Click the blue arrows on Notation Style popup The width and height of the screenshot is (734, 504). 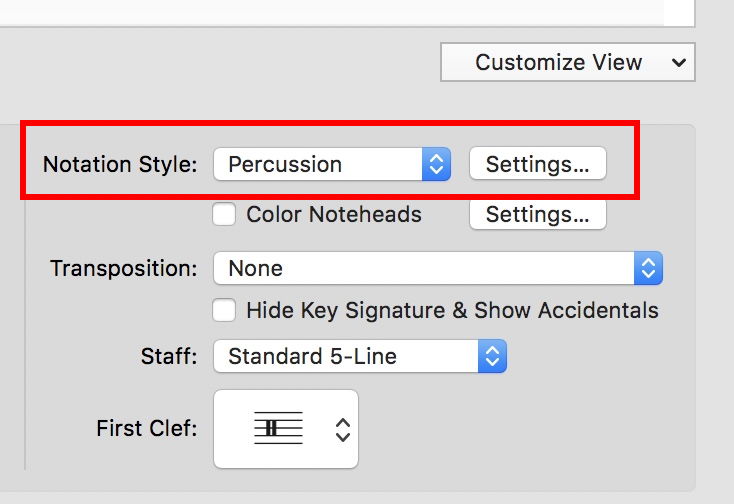(437, 165)
